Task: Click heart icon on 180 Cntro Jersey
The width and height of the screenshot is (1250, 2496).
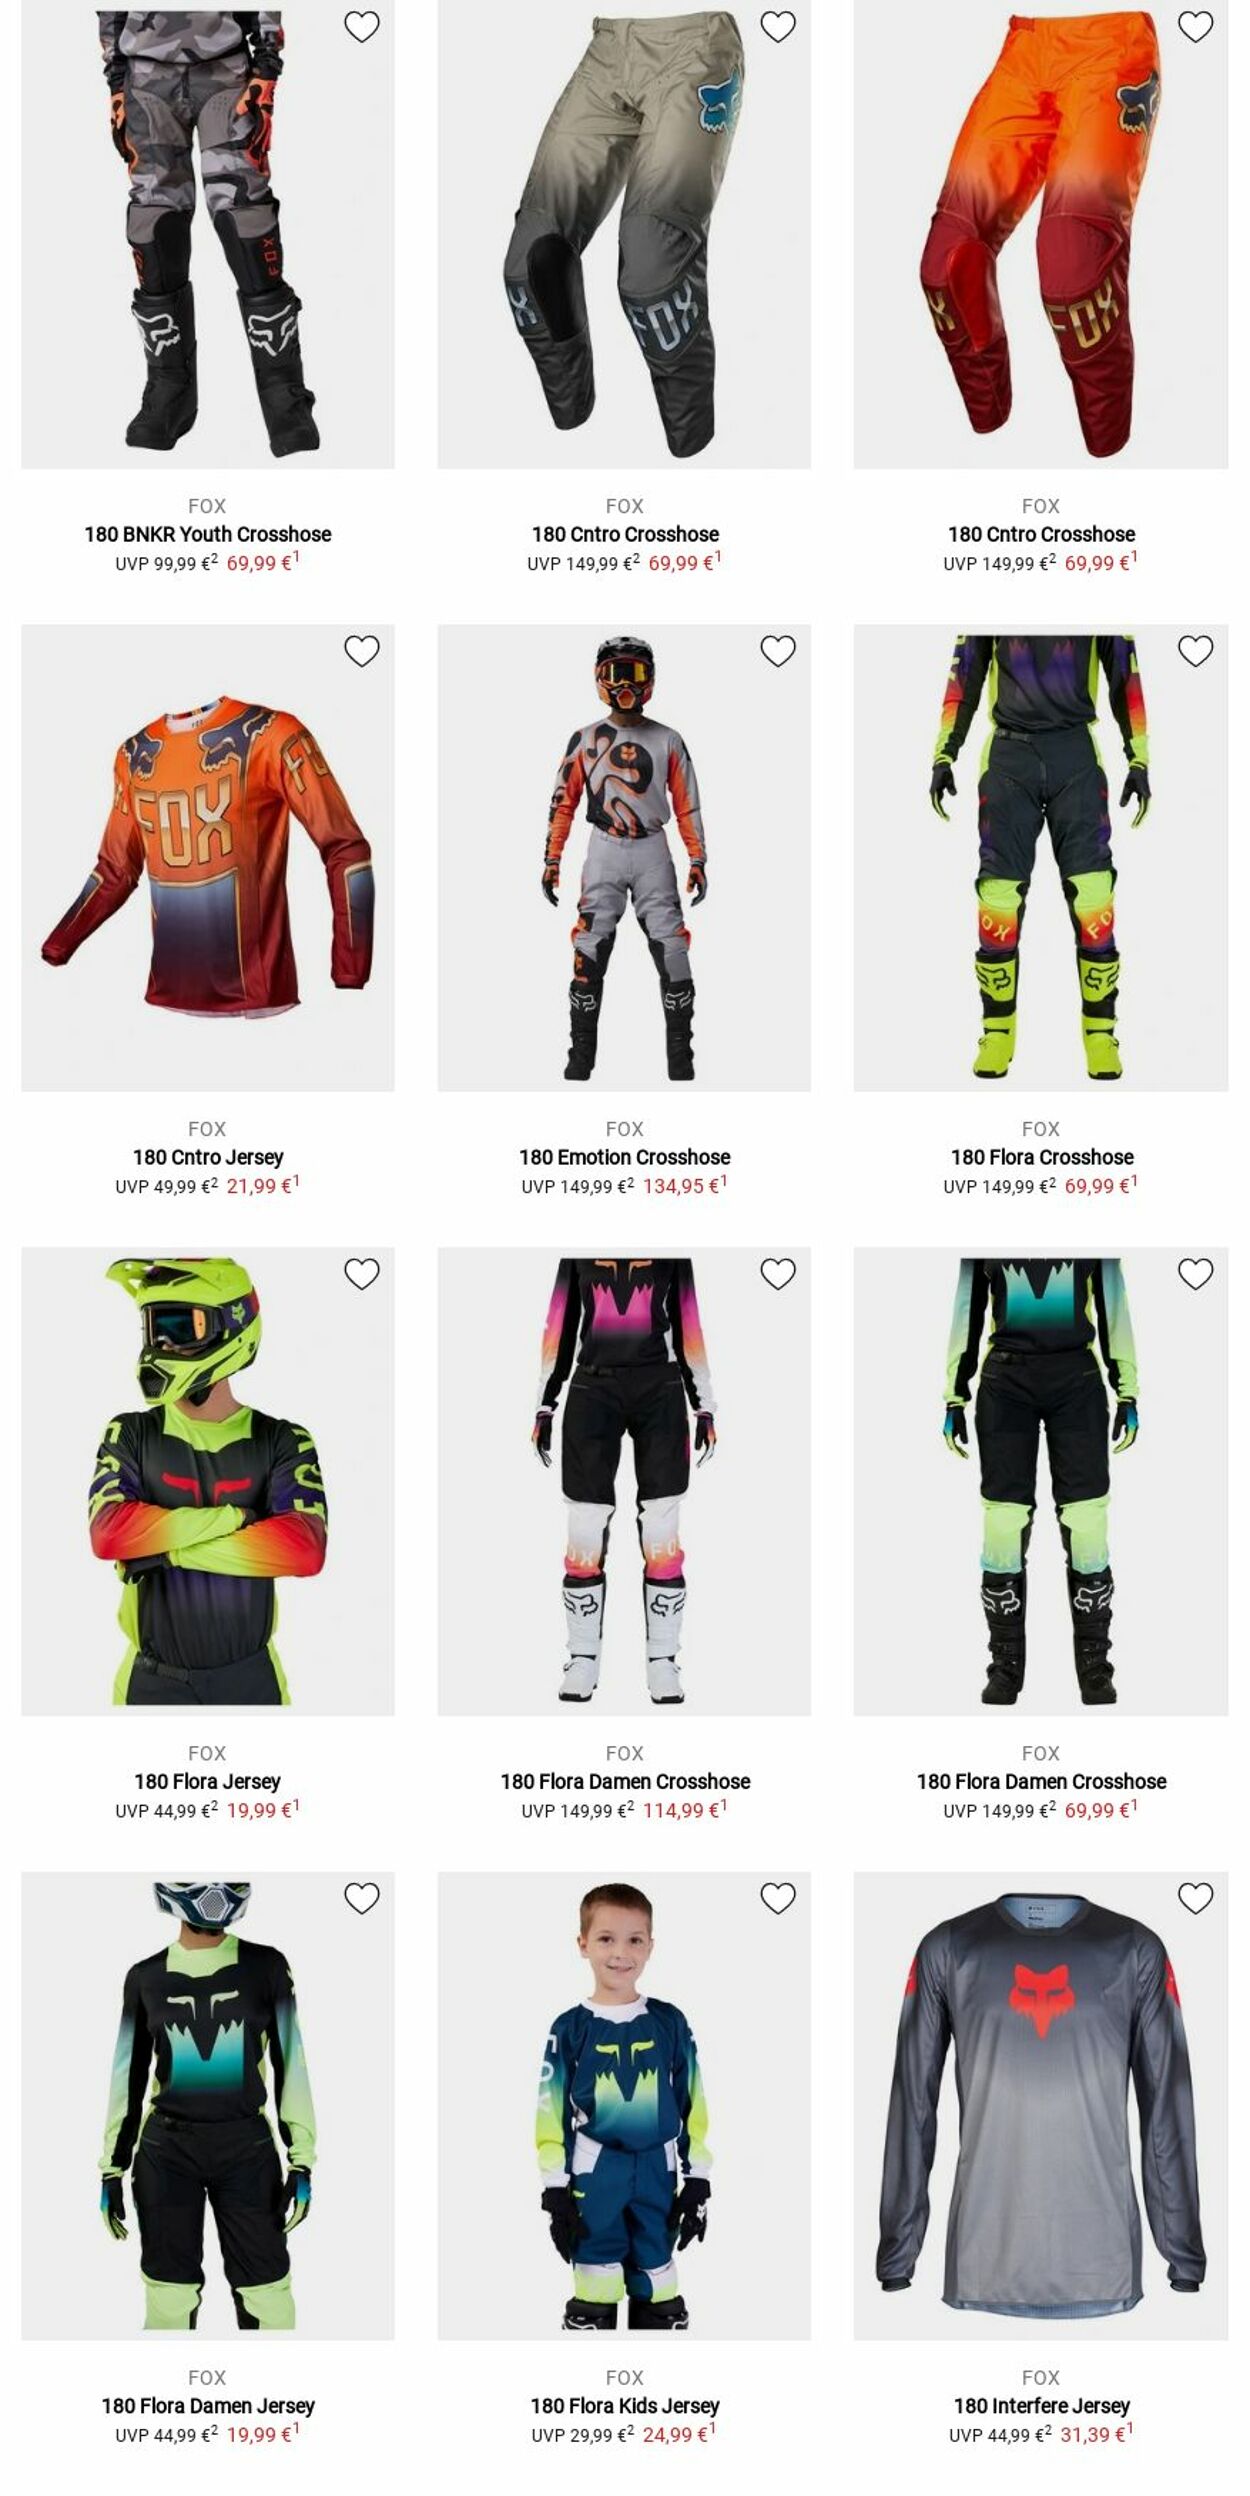Action: pyautogui.click(x=361, y=651)
